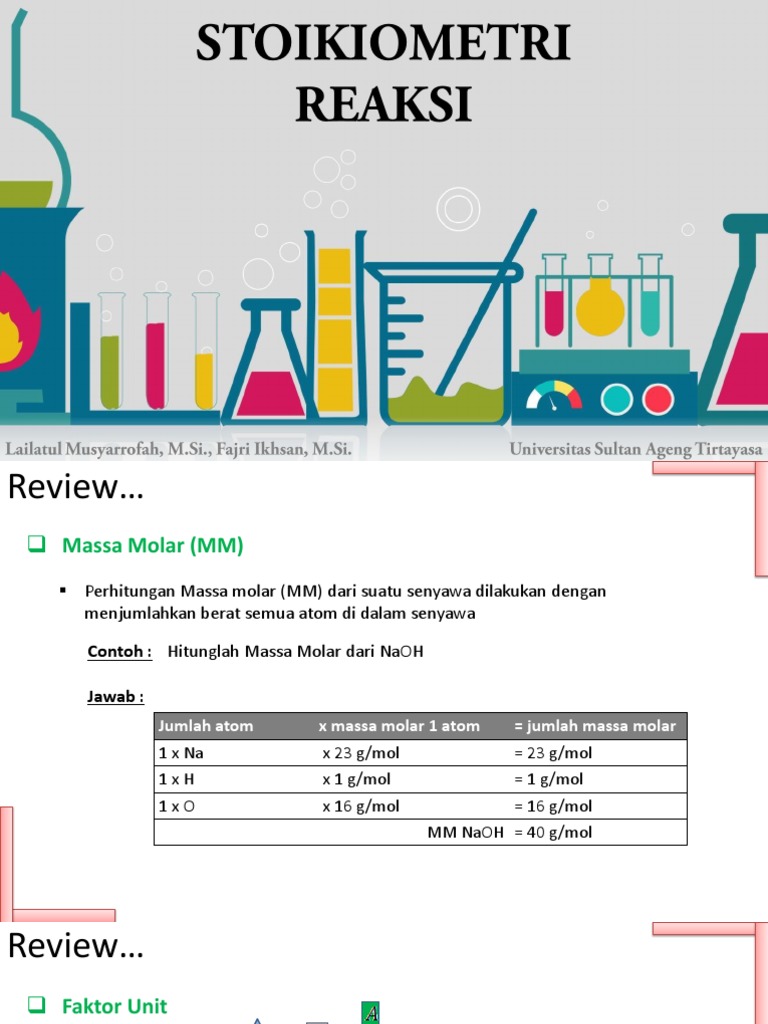The width and height of the screenshot is (768, 1024).
Task: Click the = 16 g/mol cell
Action: 553,806
